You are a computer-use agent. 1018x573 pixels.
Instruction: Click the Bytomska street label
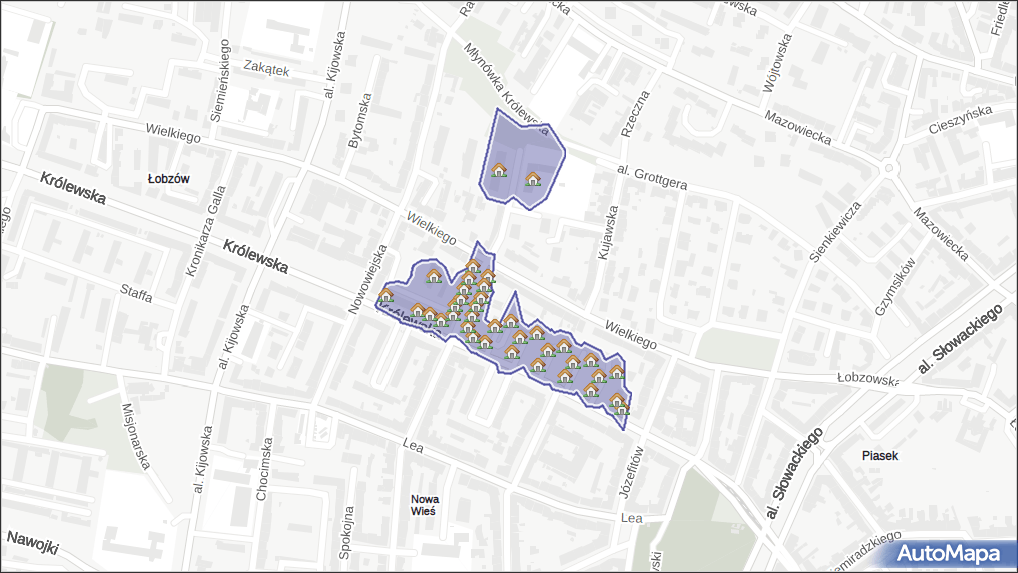pos(360,121)
